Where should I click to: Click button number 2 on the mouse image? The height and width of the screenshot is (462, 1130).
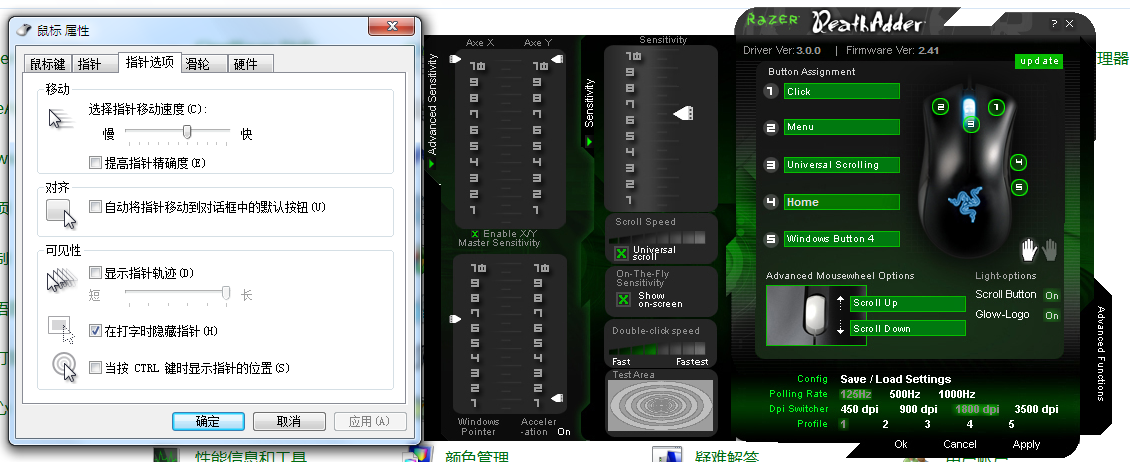coord(940,107)
